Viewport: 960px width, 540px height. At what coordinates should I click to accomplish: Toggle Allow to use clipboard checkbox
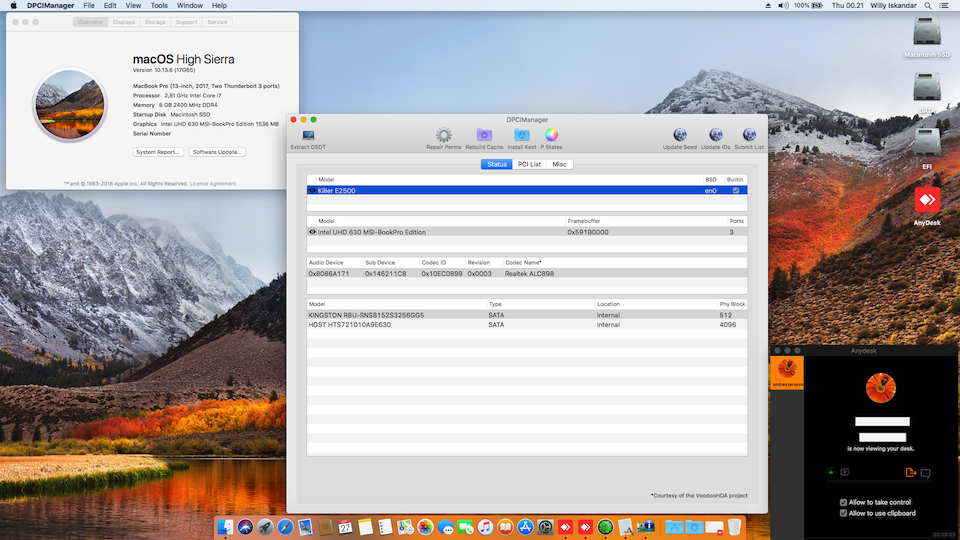click(x=844, y=513)
